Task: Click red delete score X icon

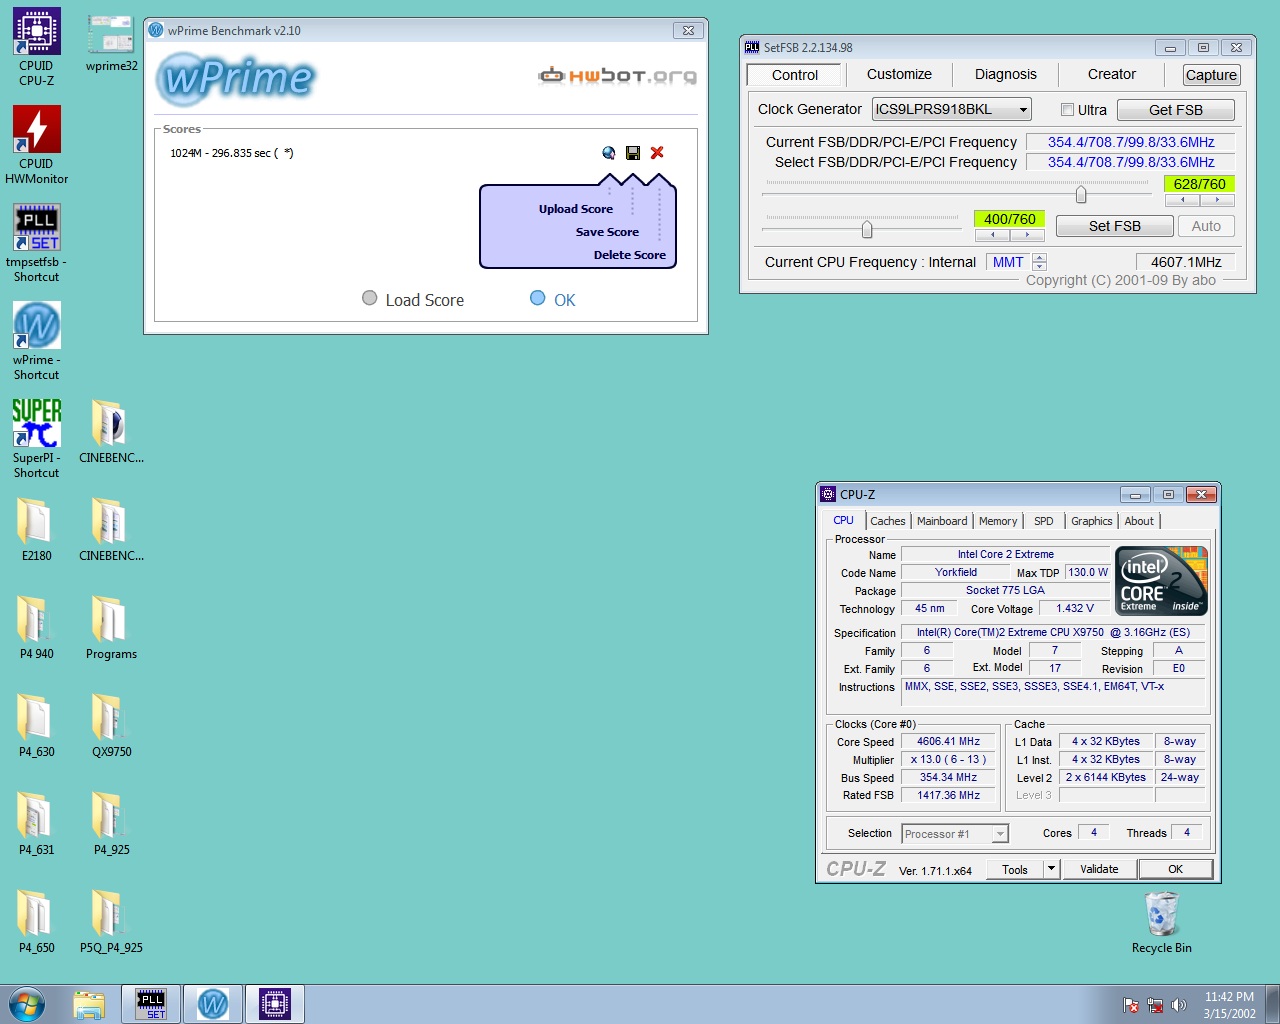Action: pyautogui.click(x=657, y=153)
